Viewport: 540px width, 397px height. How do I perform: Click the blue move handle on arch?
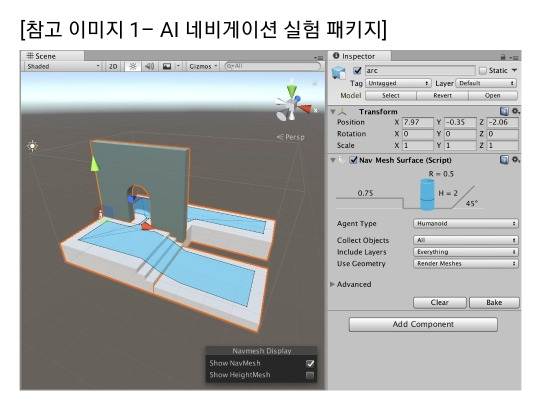tap(131, 199)
